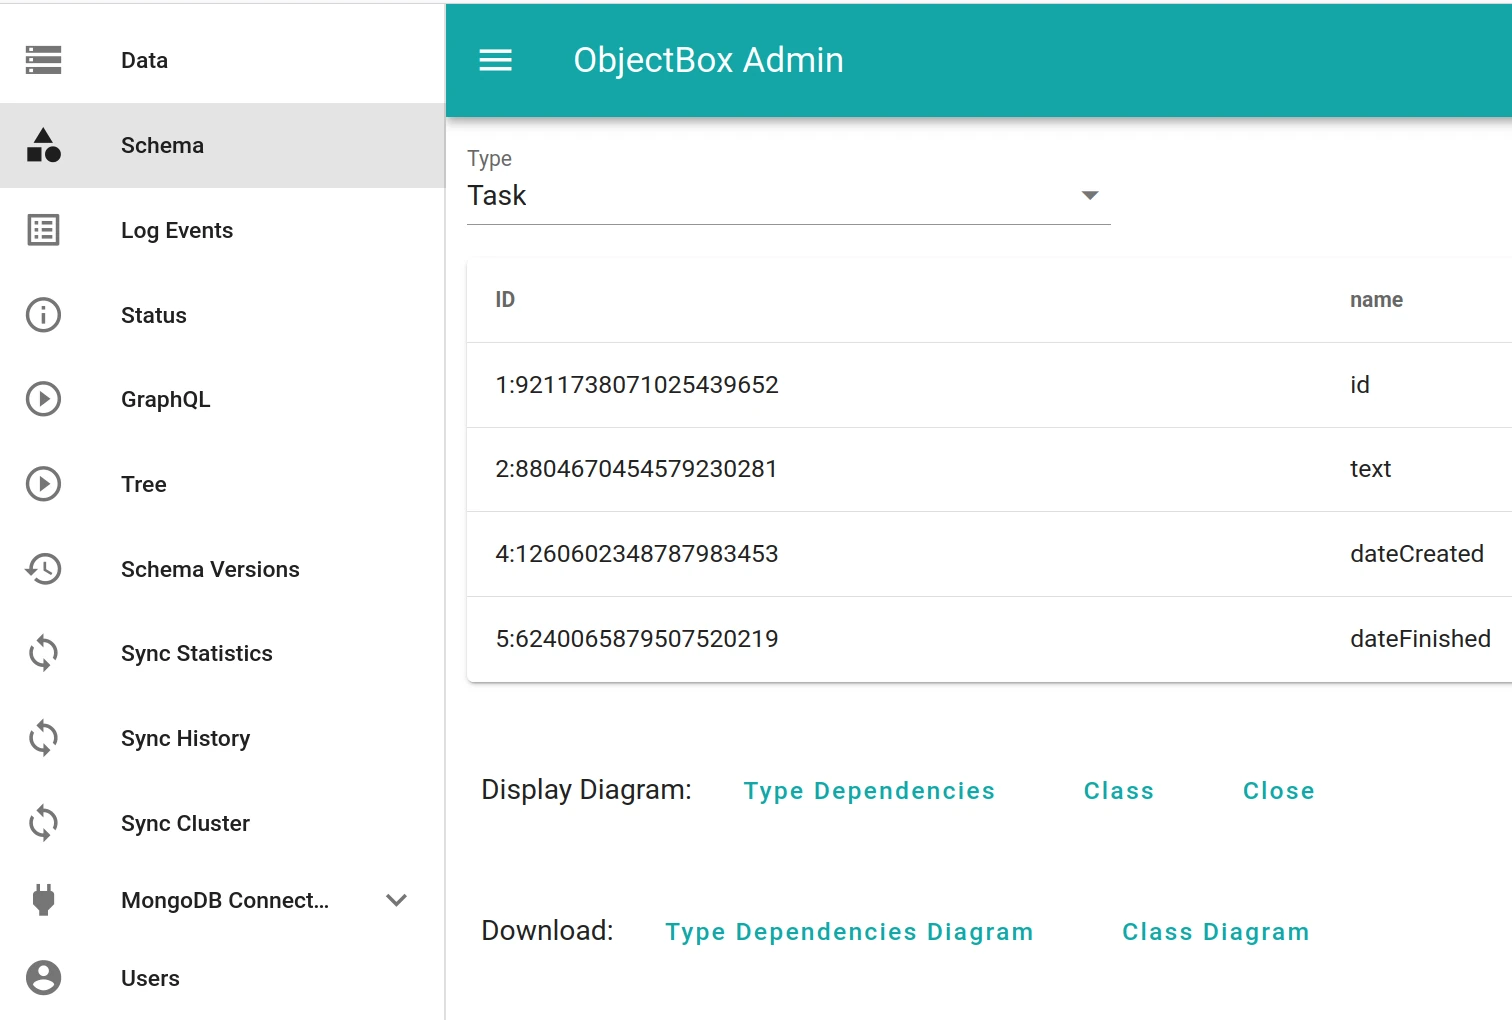Switch to Sync History
Screen dimensions: 1512x1020
pos(185,738)
